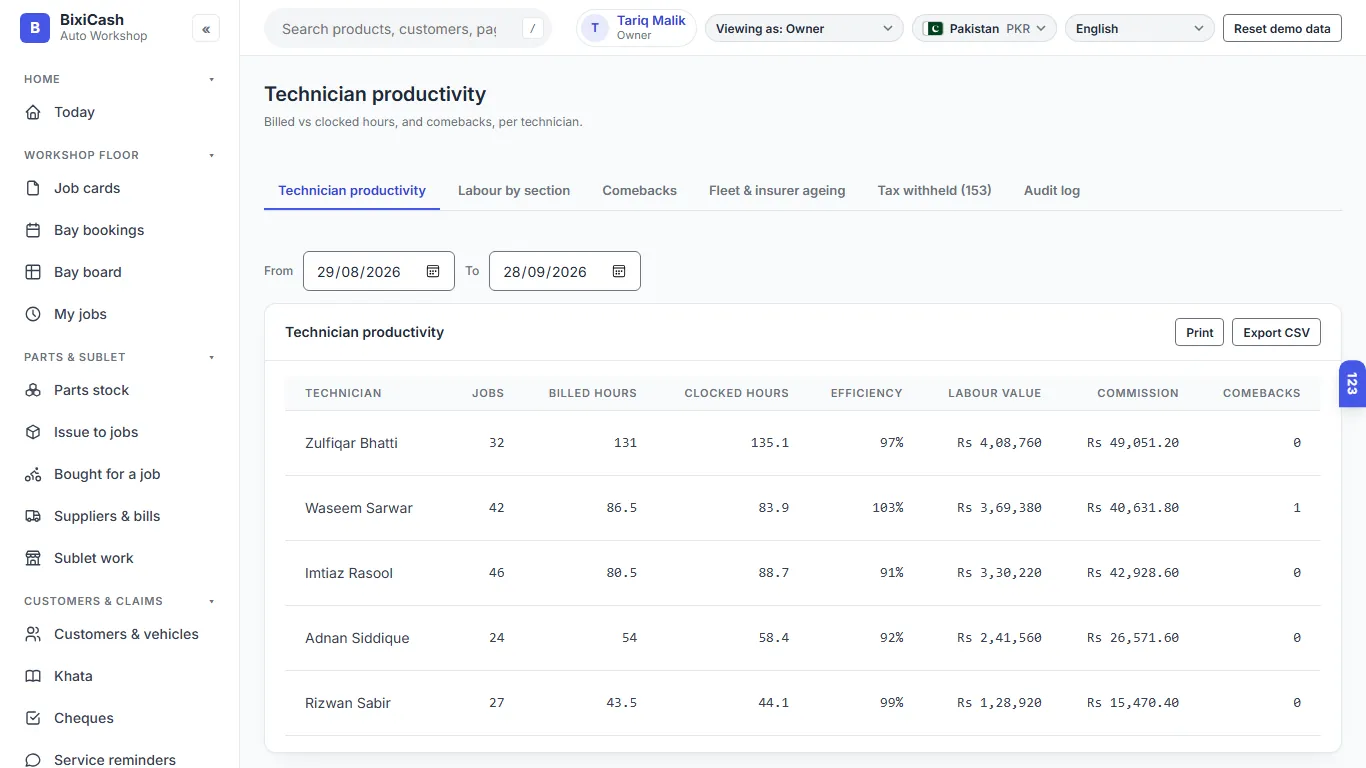Viewport: 1366px width, 768px height.
Task: Open Cheques via its checkbox icon
Action: click(x=33, y=718)
